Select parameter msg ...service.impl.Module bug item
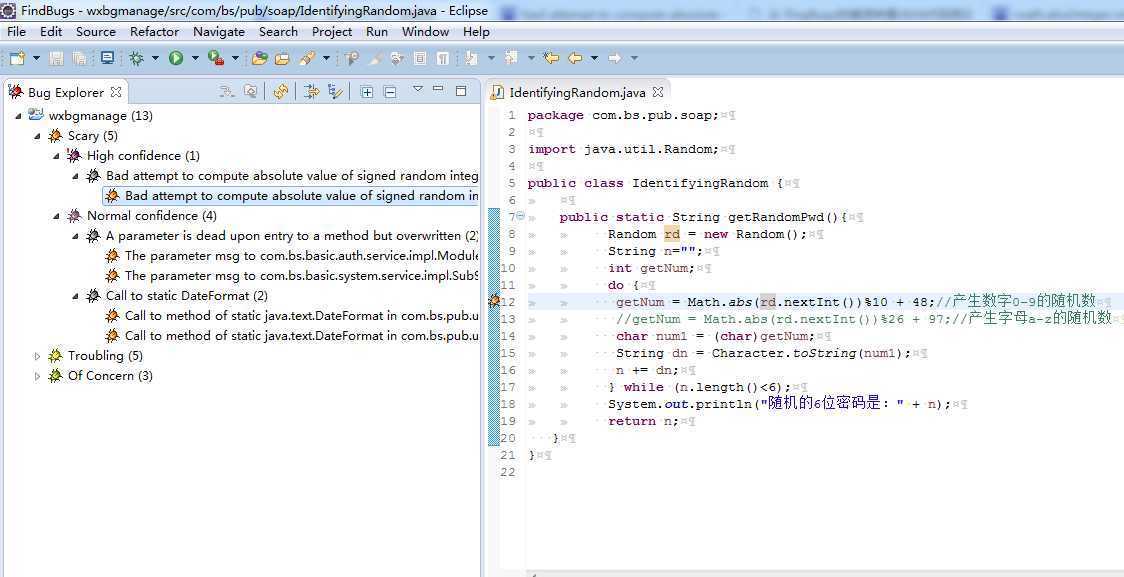Screen dimensions: 1124x577 [x=292, y=256]
